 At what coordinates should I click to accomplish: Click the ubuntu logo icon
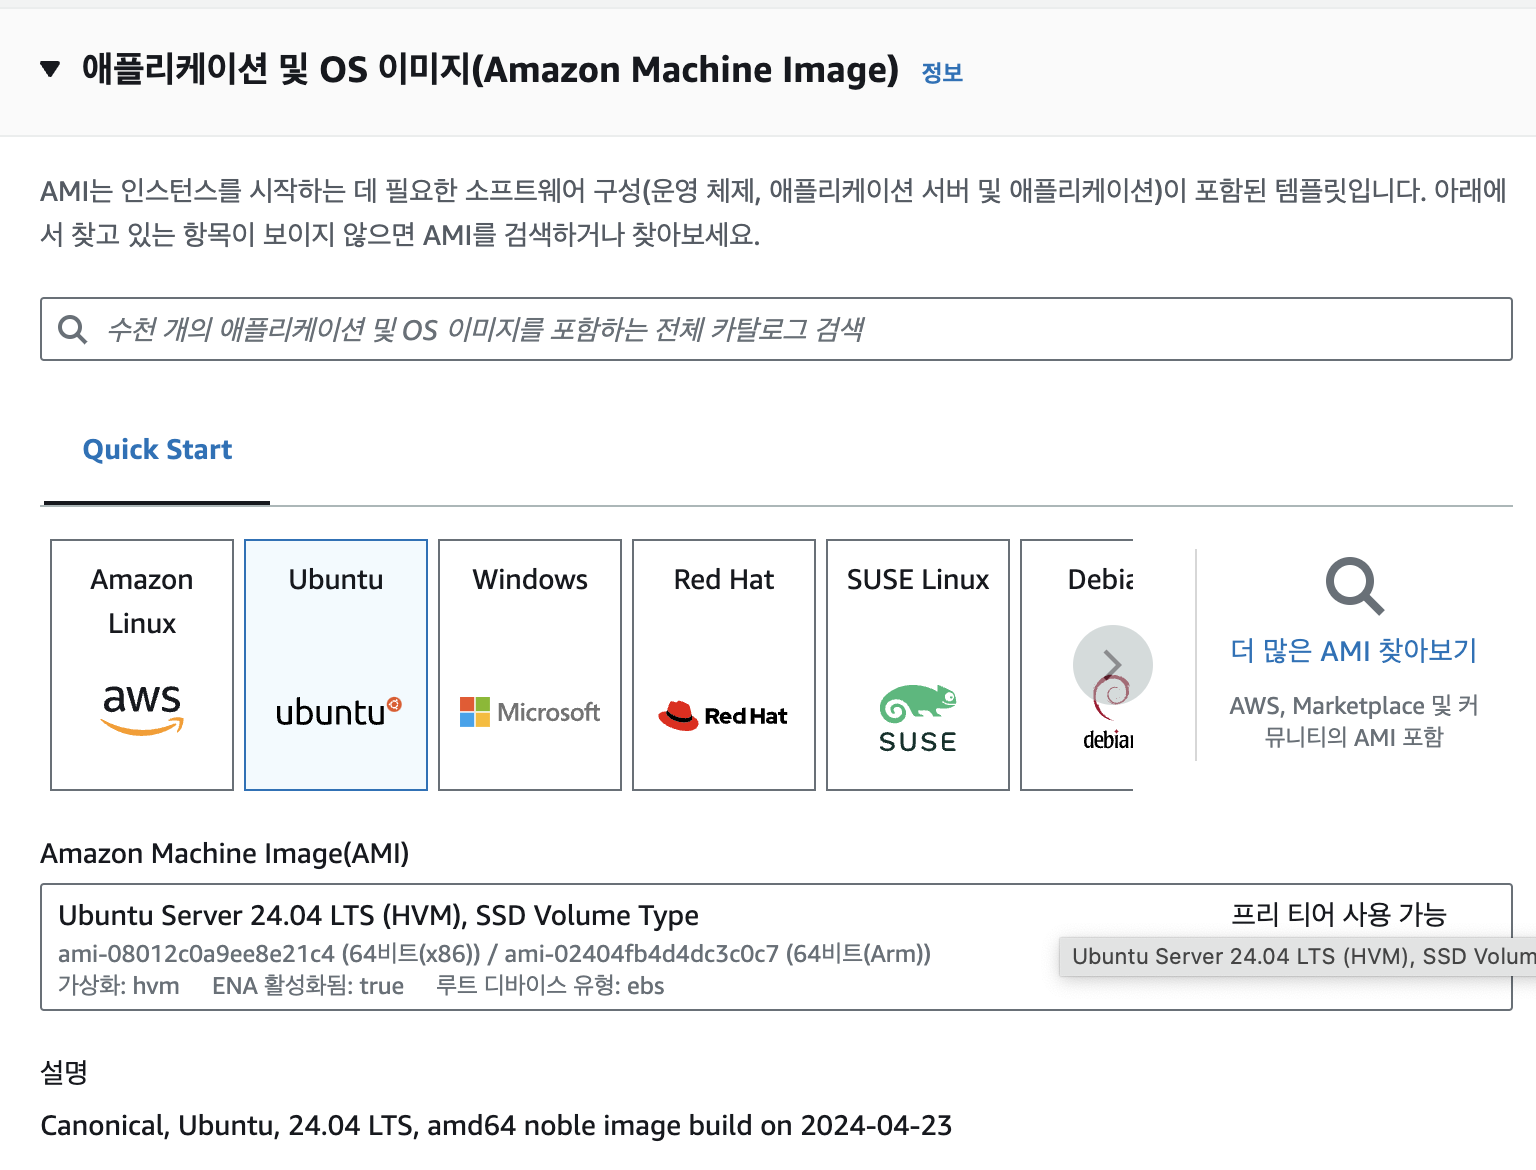point(338,712)
